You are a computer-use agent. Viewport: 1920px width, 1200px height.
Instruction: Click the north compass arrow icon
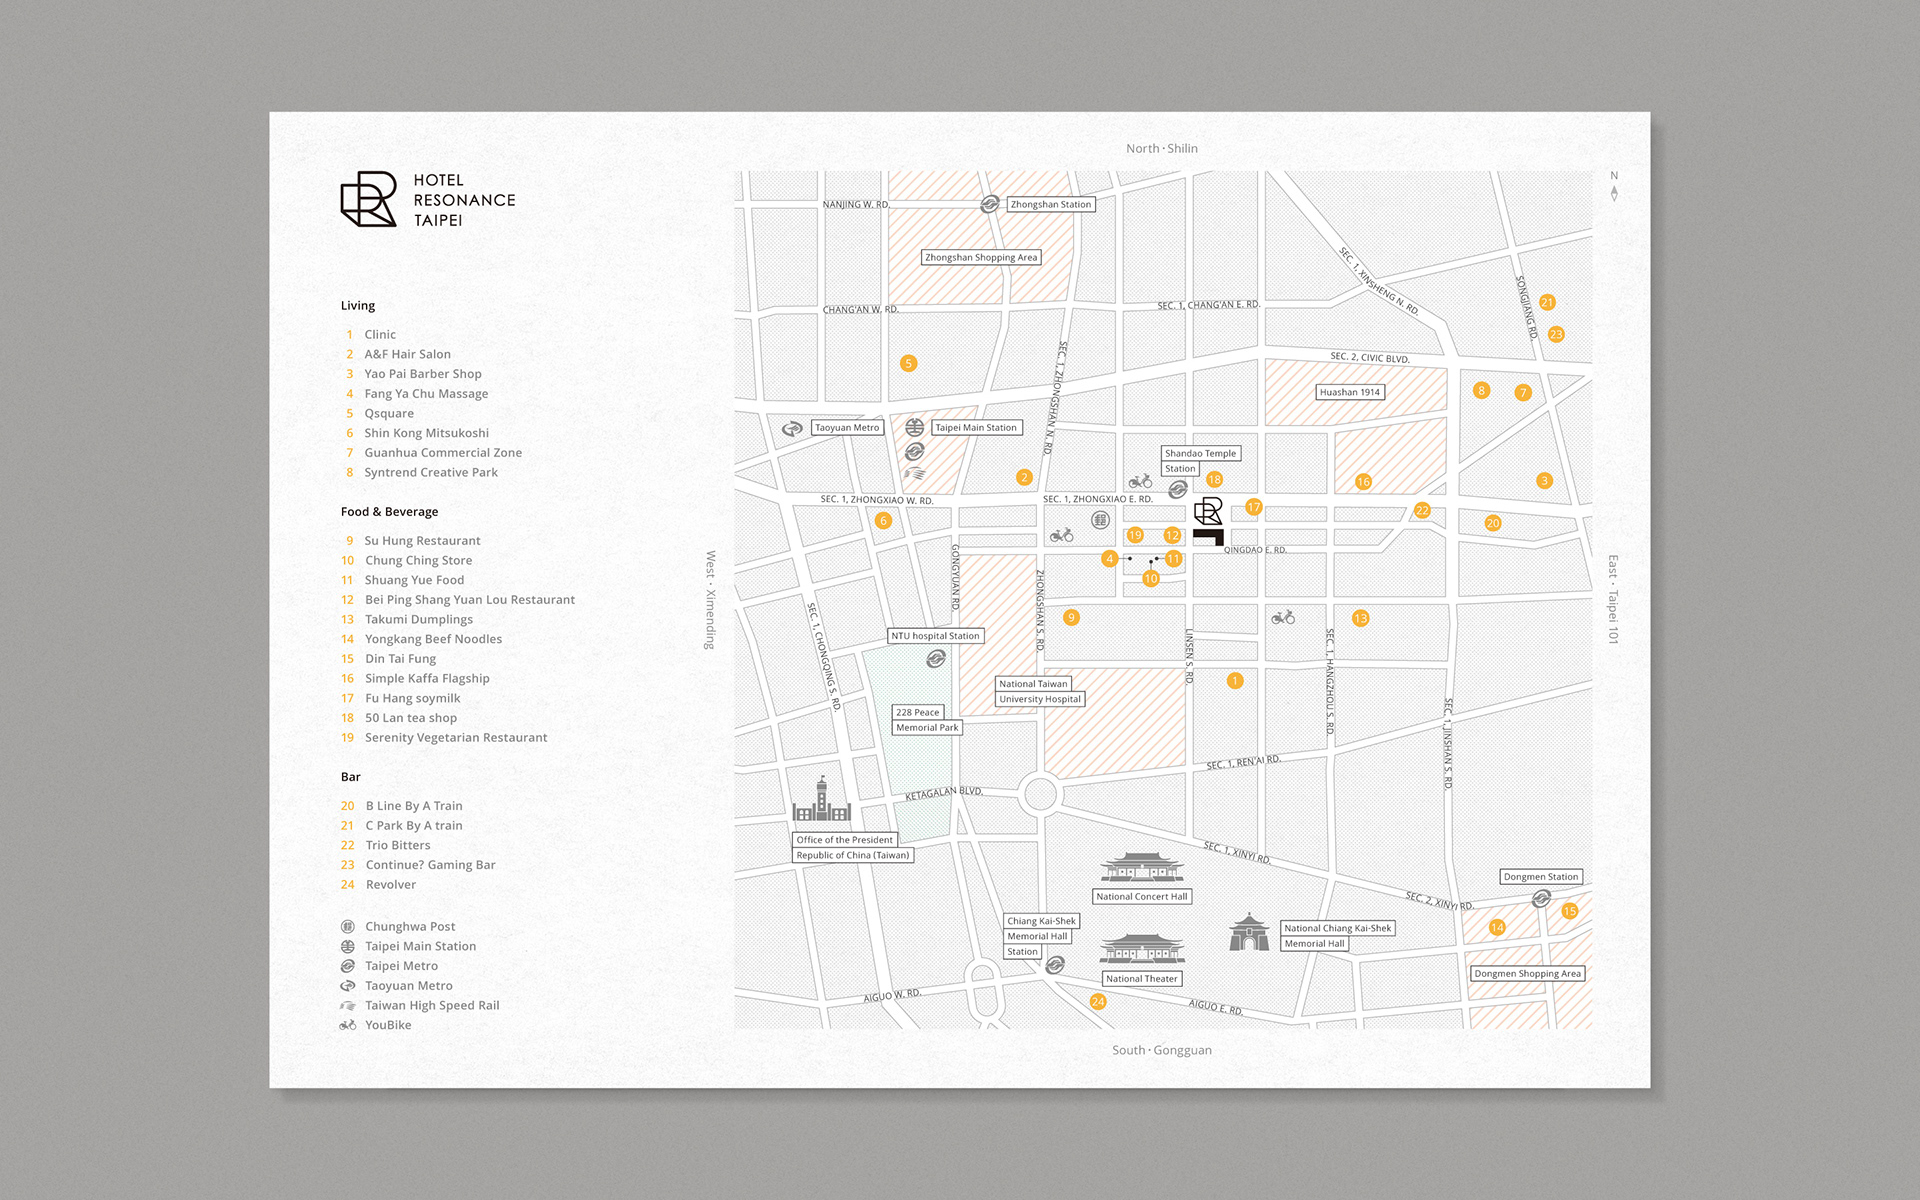[x=1613, y=193]
